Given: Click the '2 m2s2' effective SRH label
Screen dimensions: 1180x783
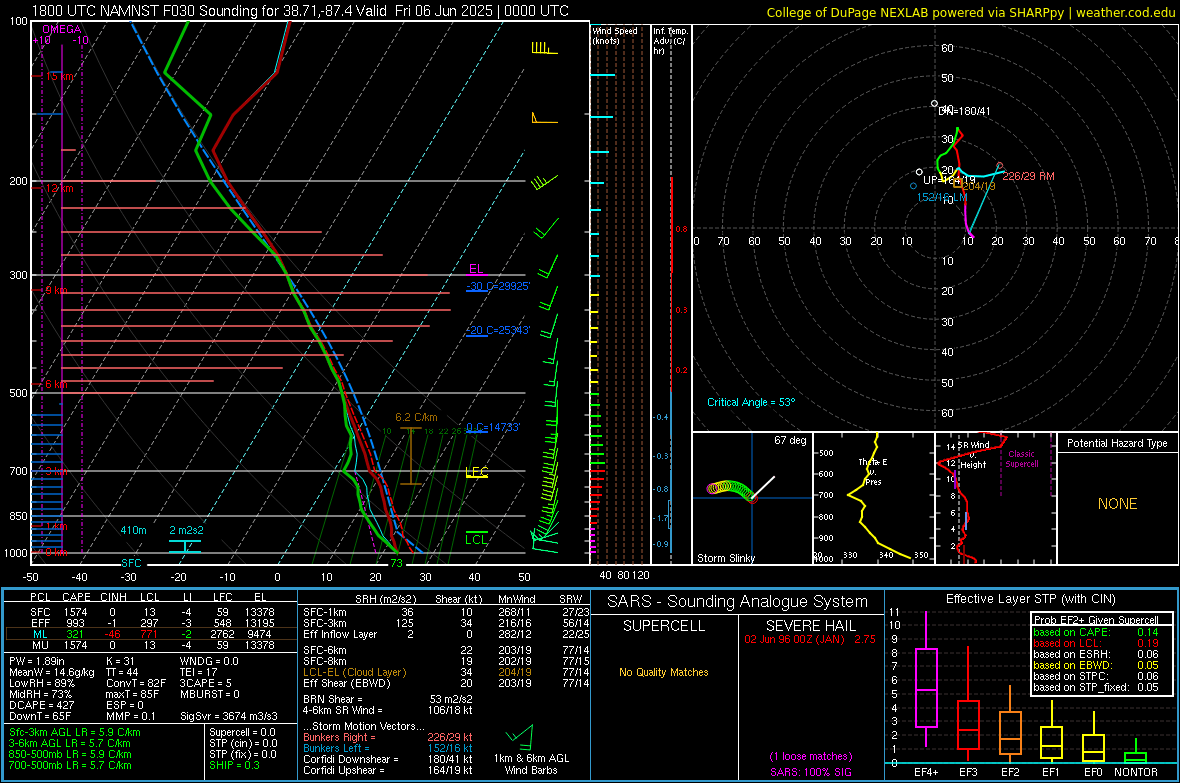Looking at the screenshot, I should pos(186,530).
